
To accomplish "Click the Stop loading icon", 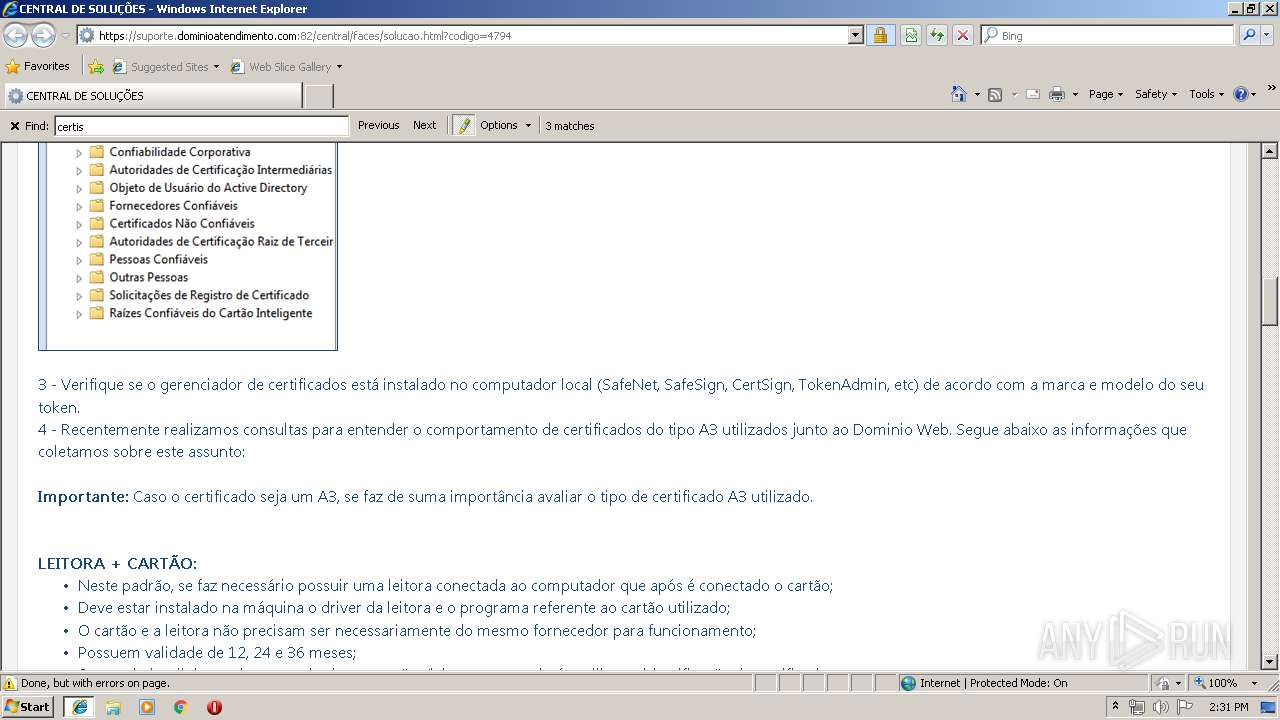I will pyautogui.click(x=963, y=35).
